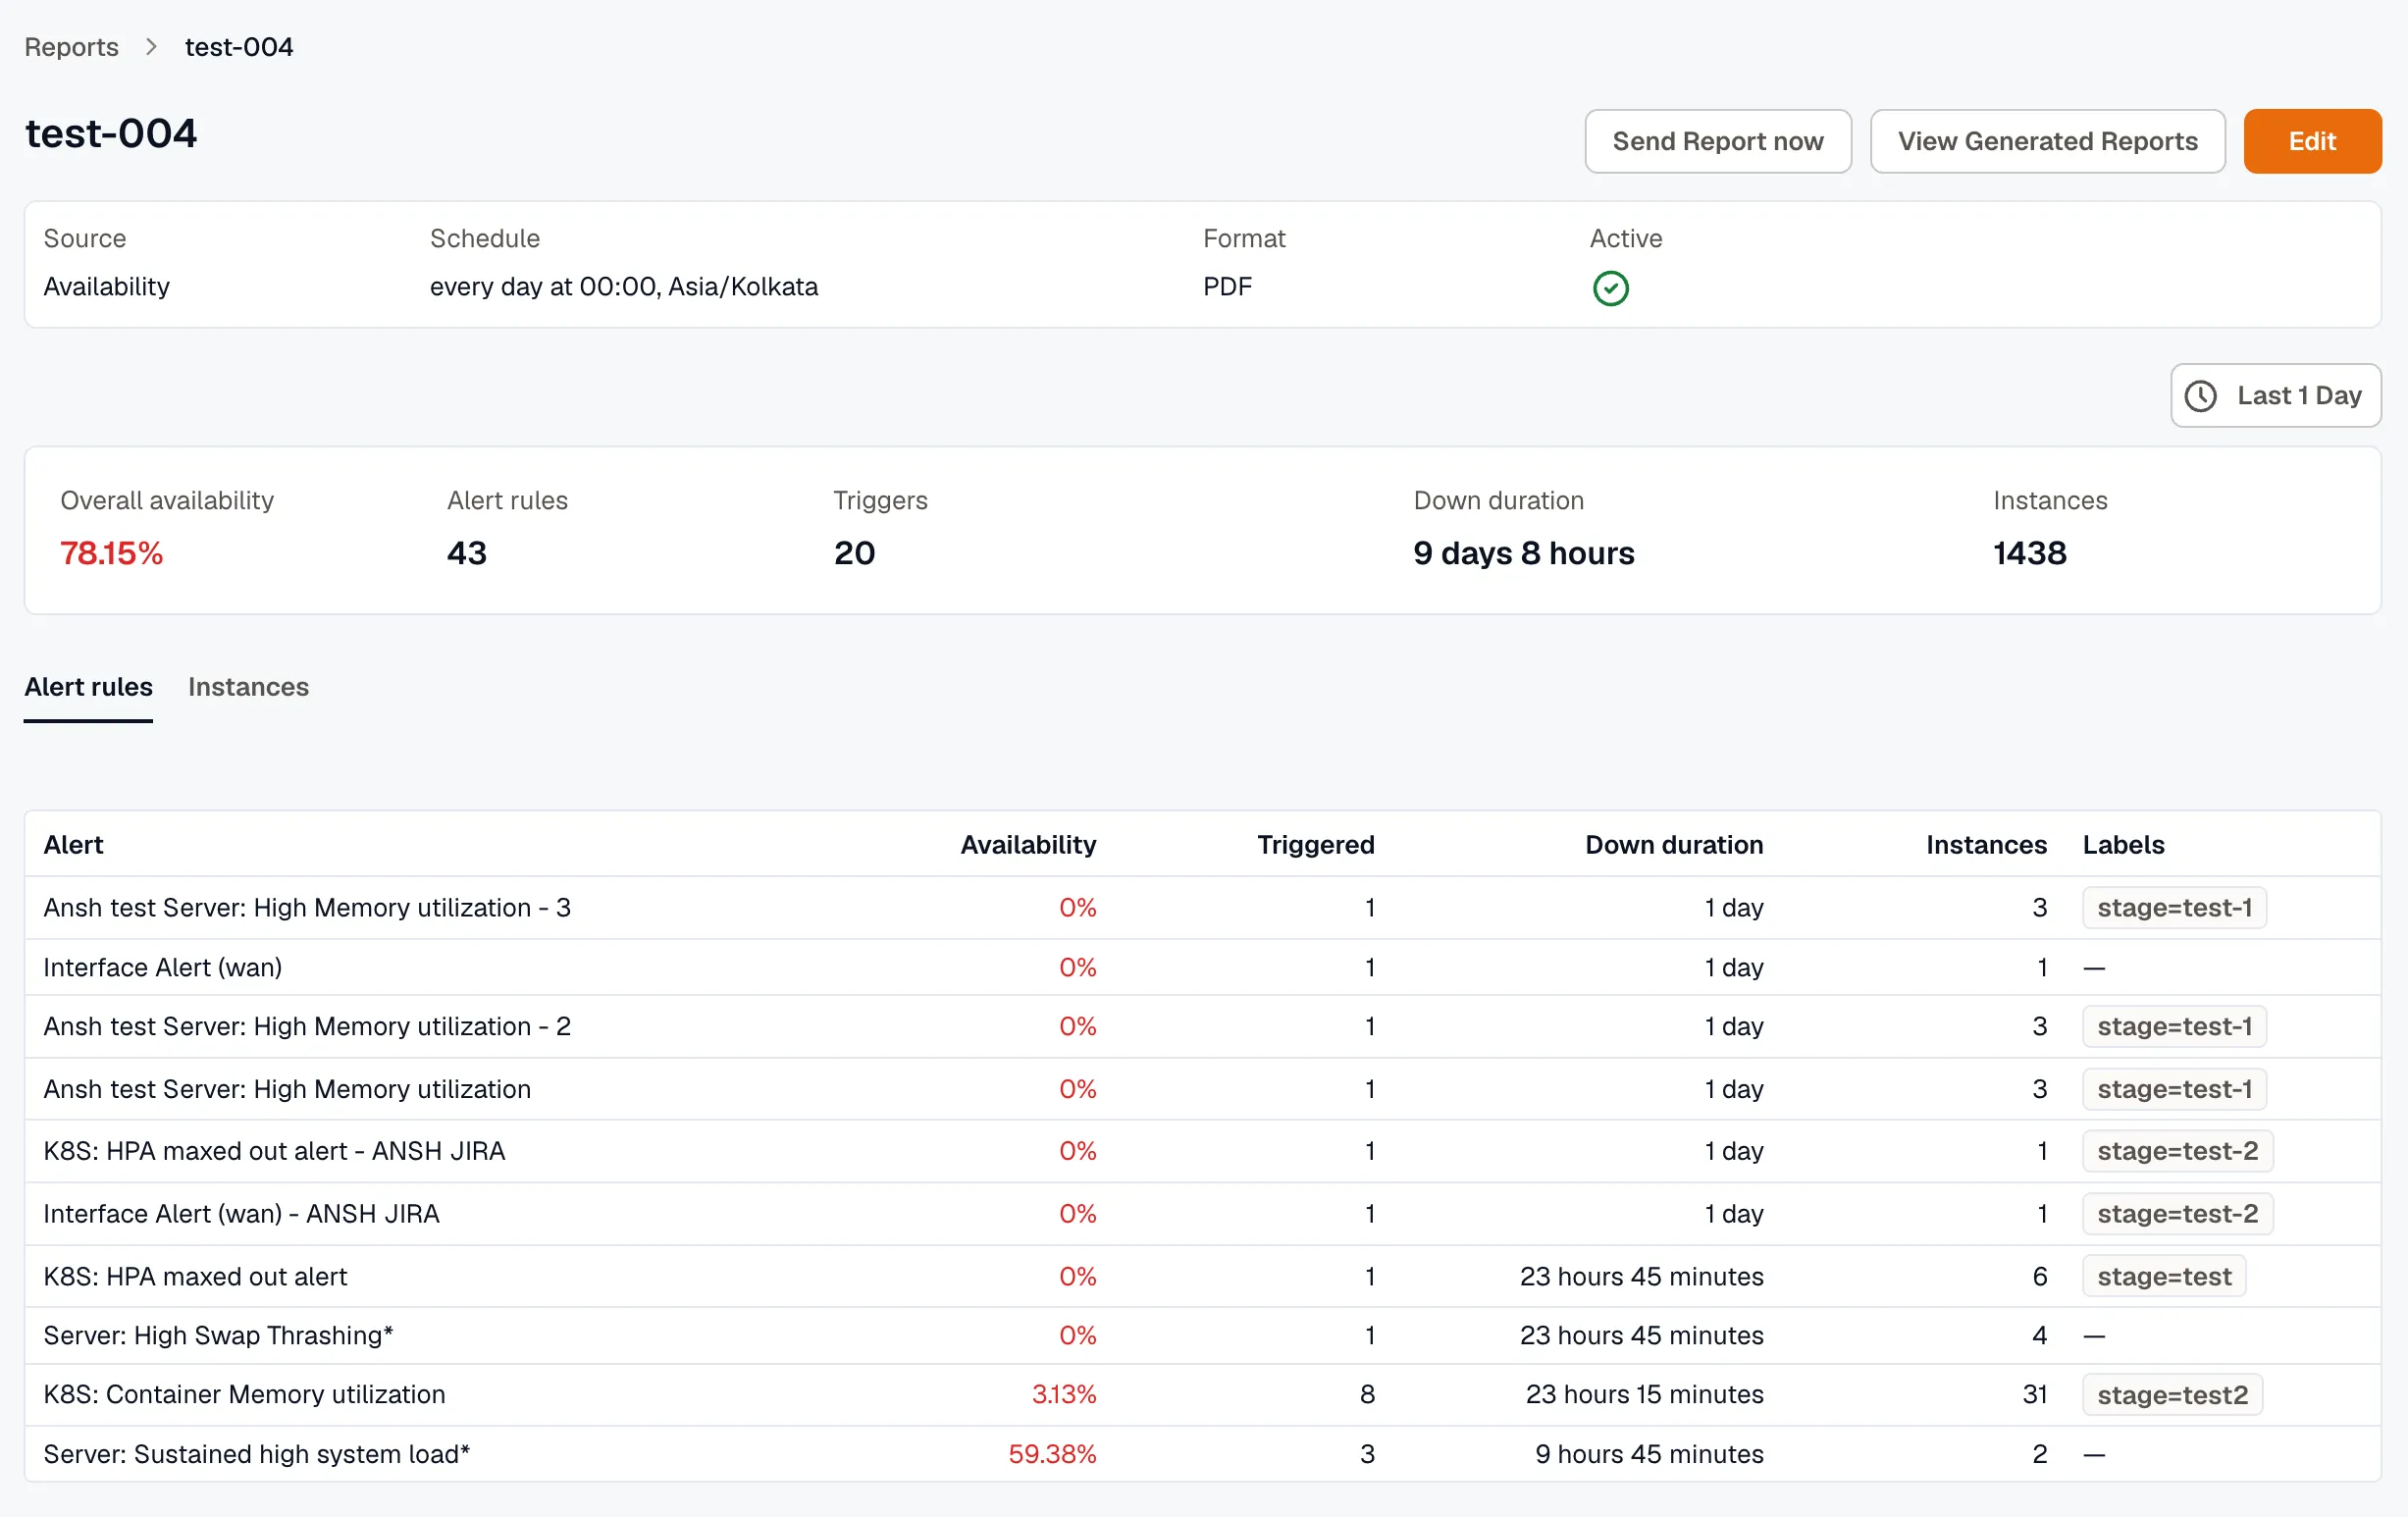Click the test-004 breadcrumb item

tap(239, 47)
